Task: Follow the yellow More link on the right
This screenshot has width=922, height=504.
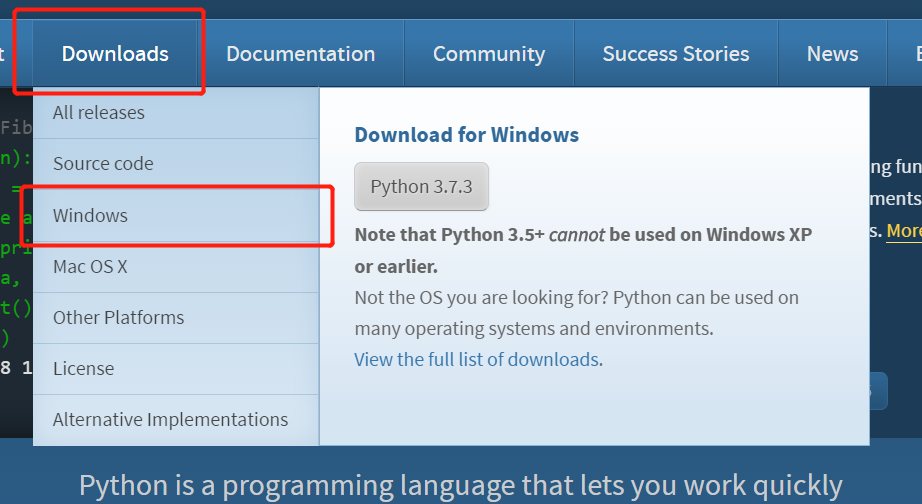Action: click(904, 231)
